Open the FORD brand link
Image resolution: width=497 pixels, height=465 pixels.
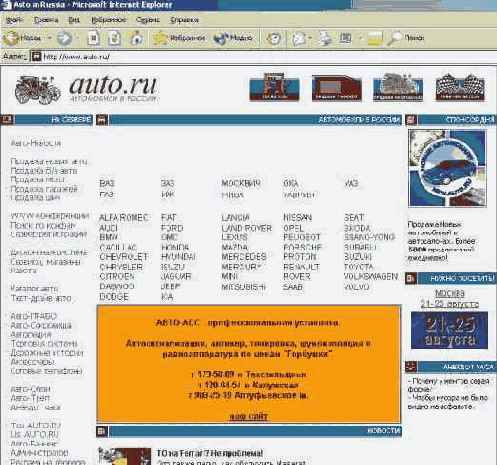click(x=172, y=228)
